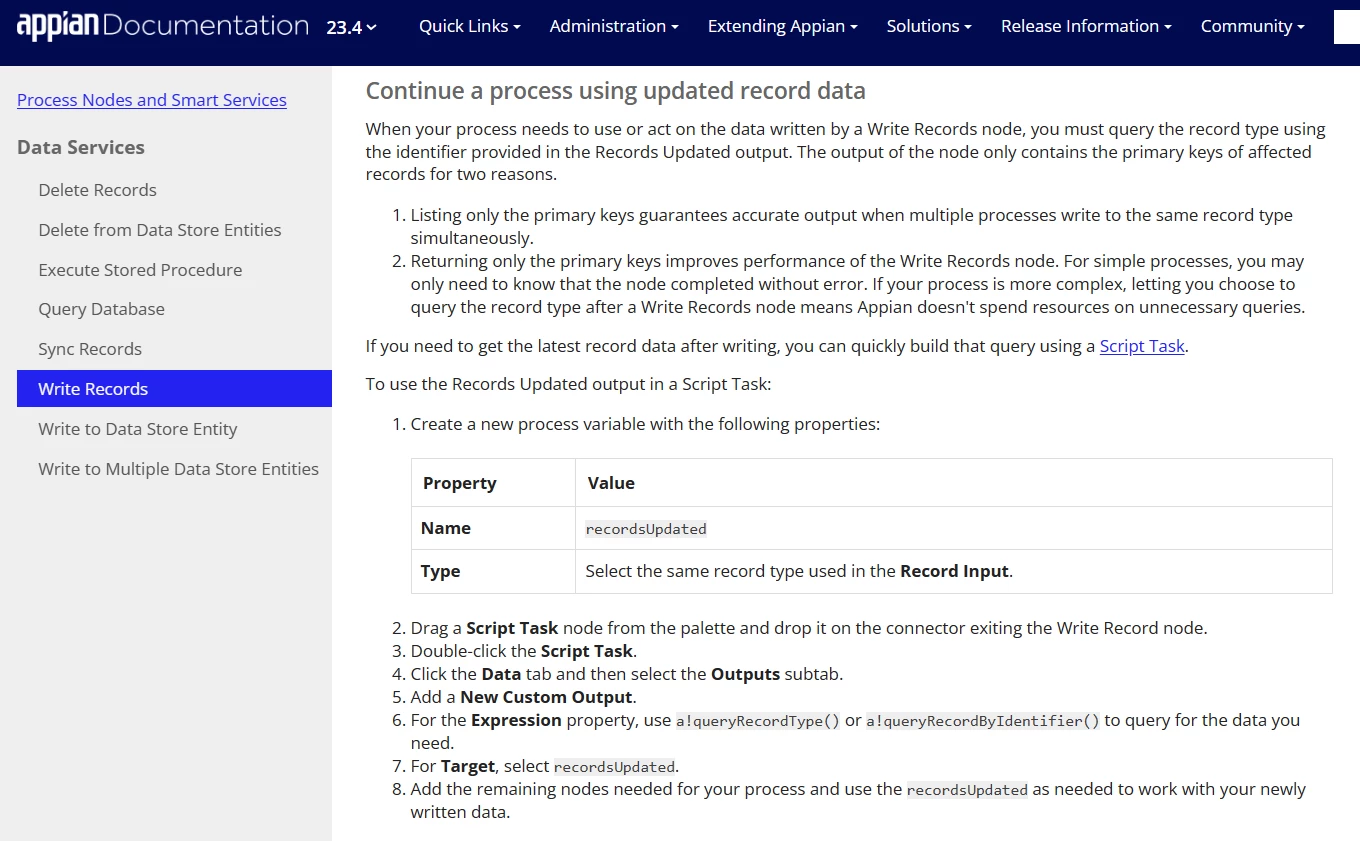Screen dimensions: 1360x841
Task: Open Write to Data Store Entity page
Action: point(138,429)
